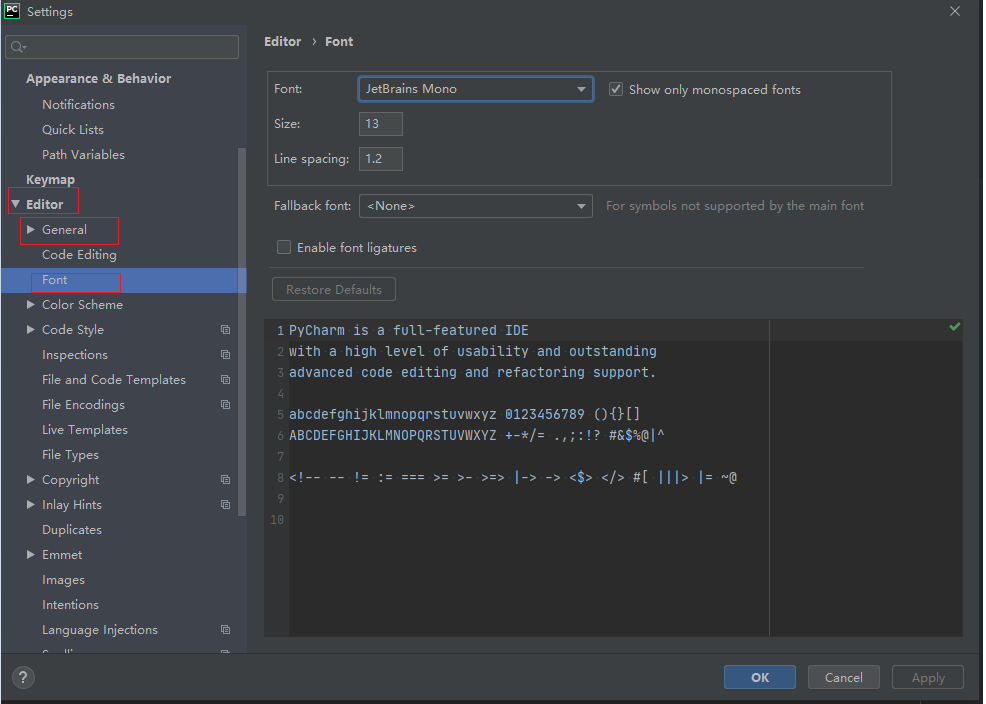This screenshot has height=704, width=986.
Task: Expand the Code Style node
Action: 30,329
